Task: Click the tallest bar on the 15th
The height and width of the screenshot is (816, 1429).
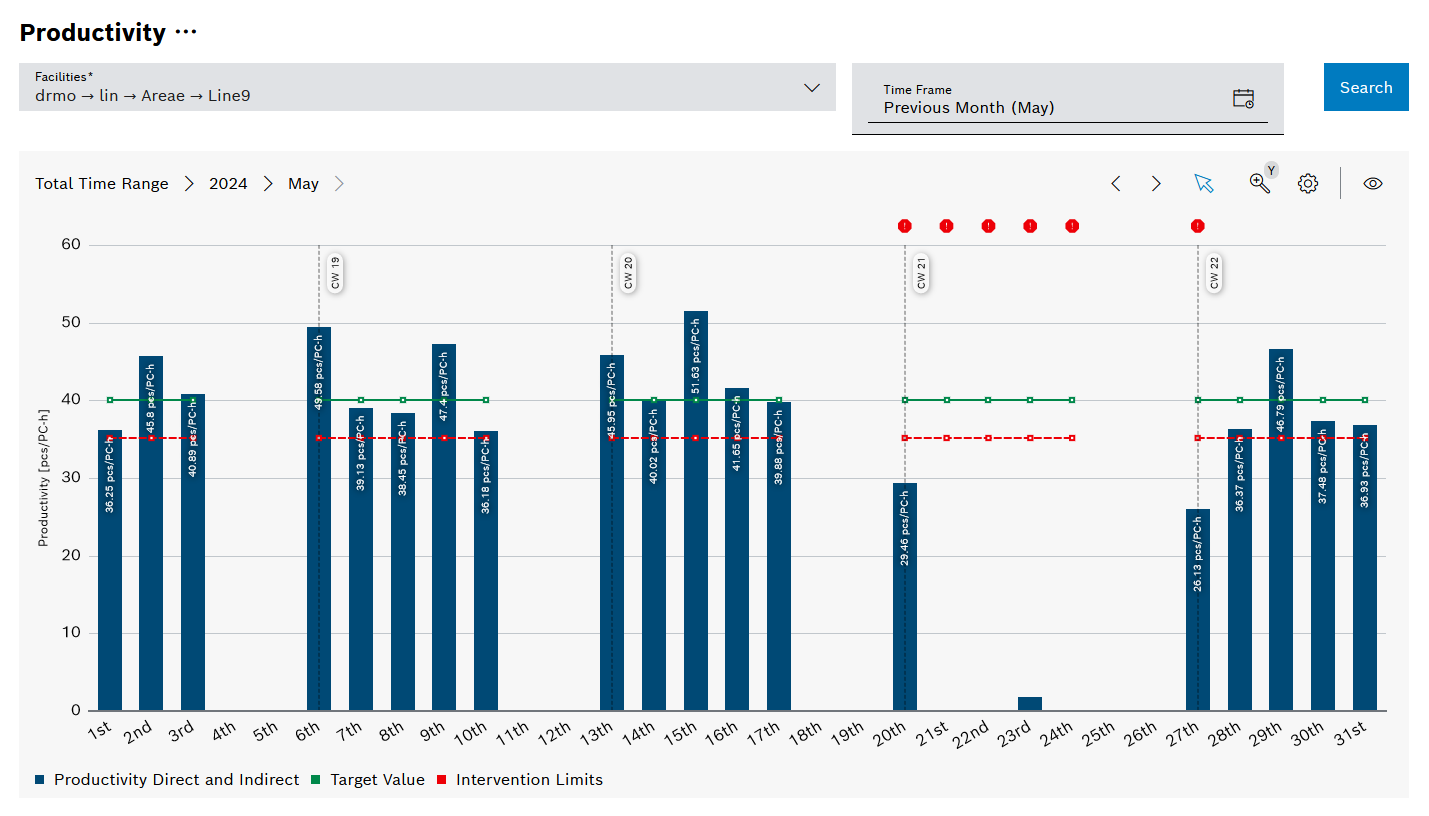Action: tap(694, 500)
